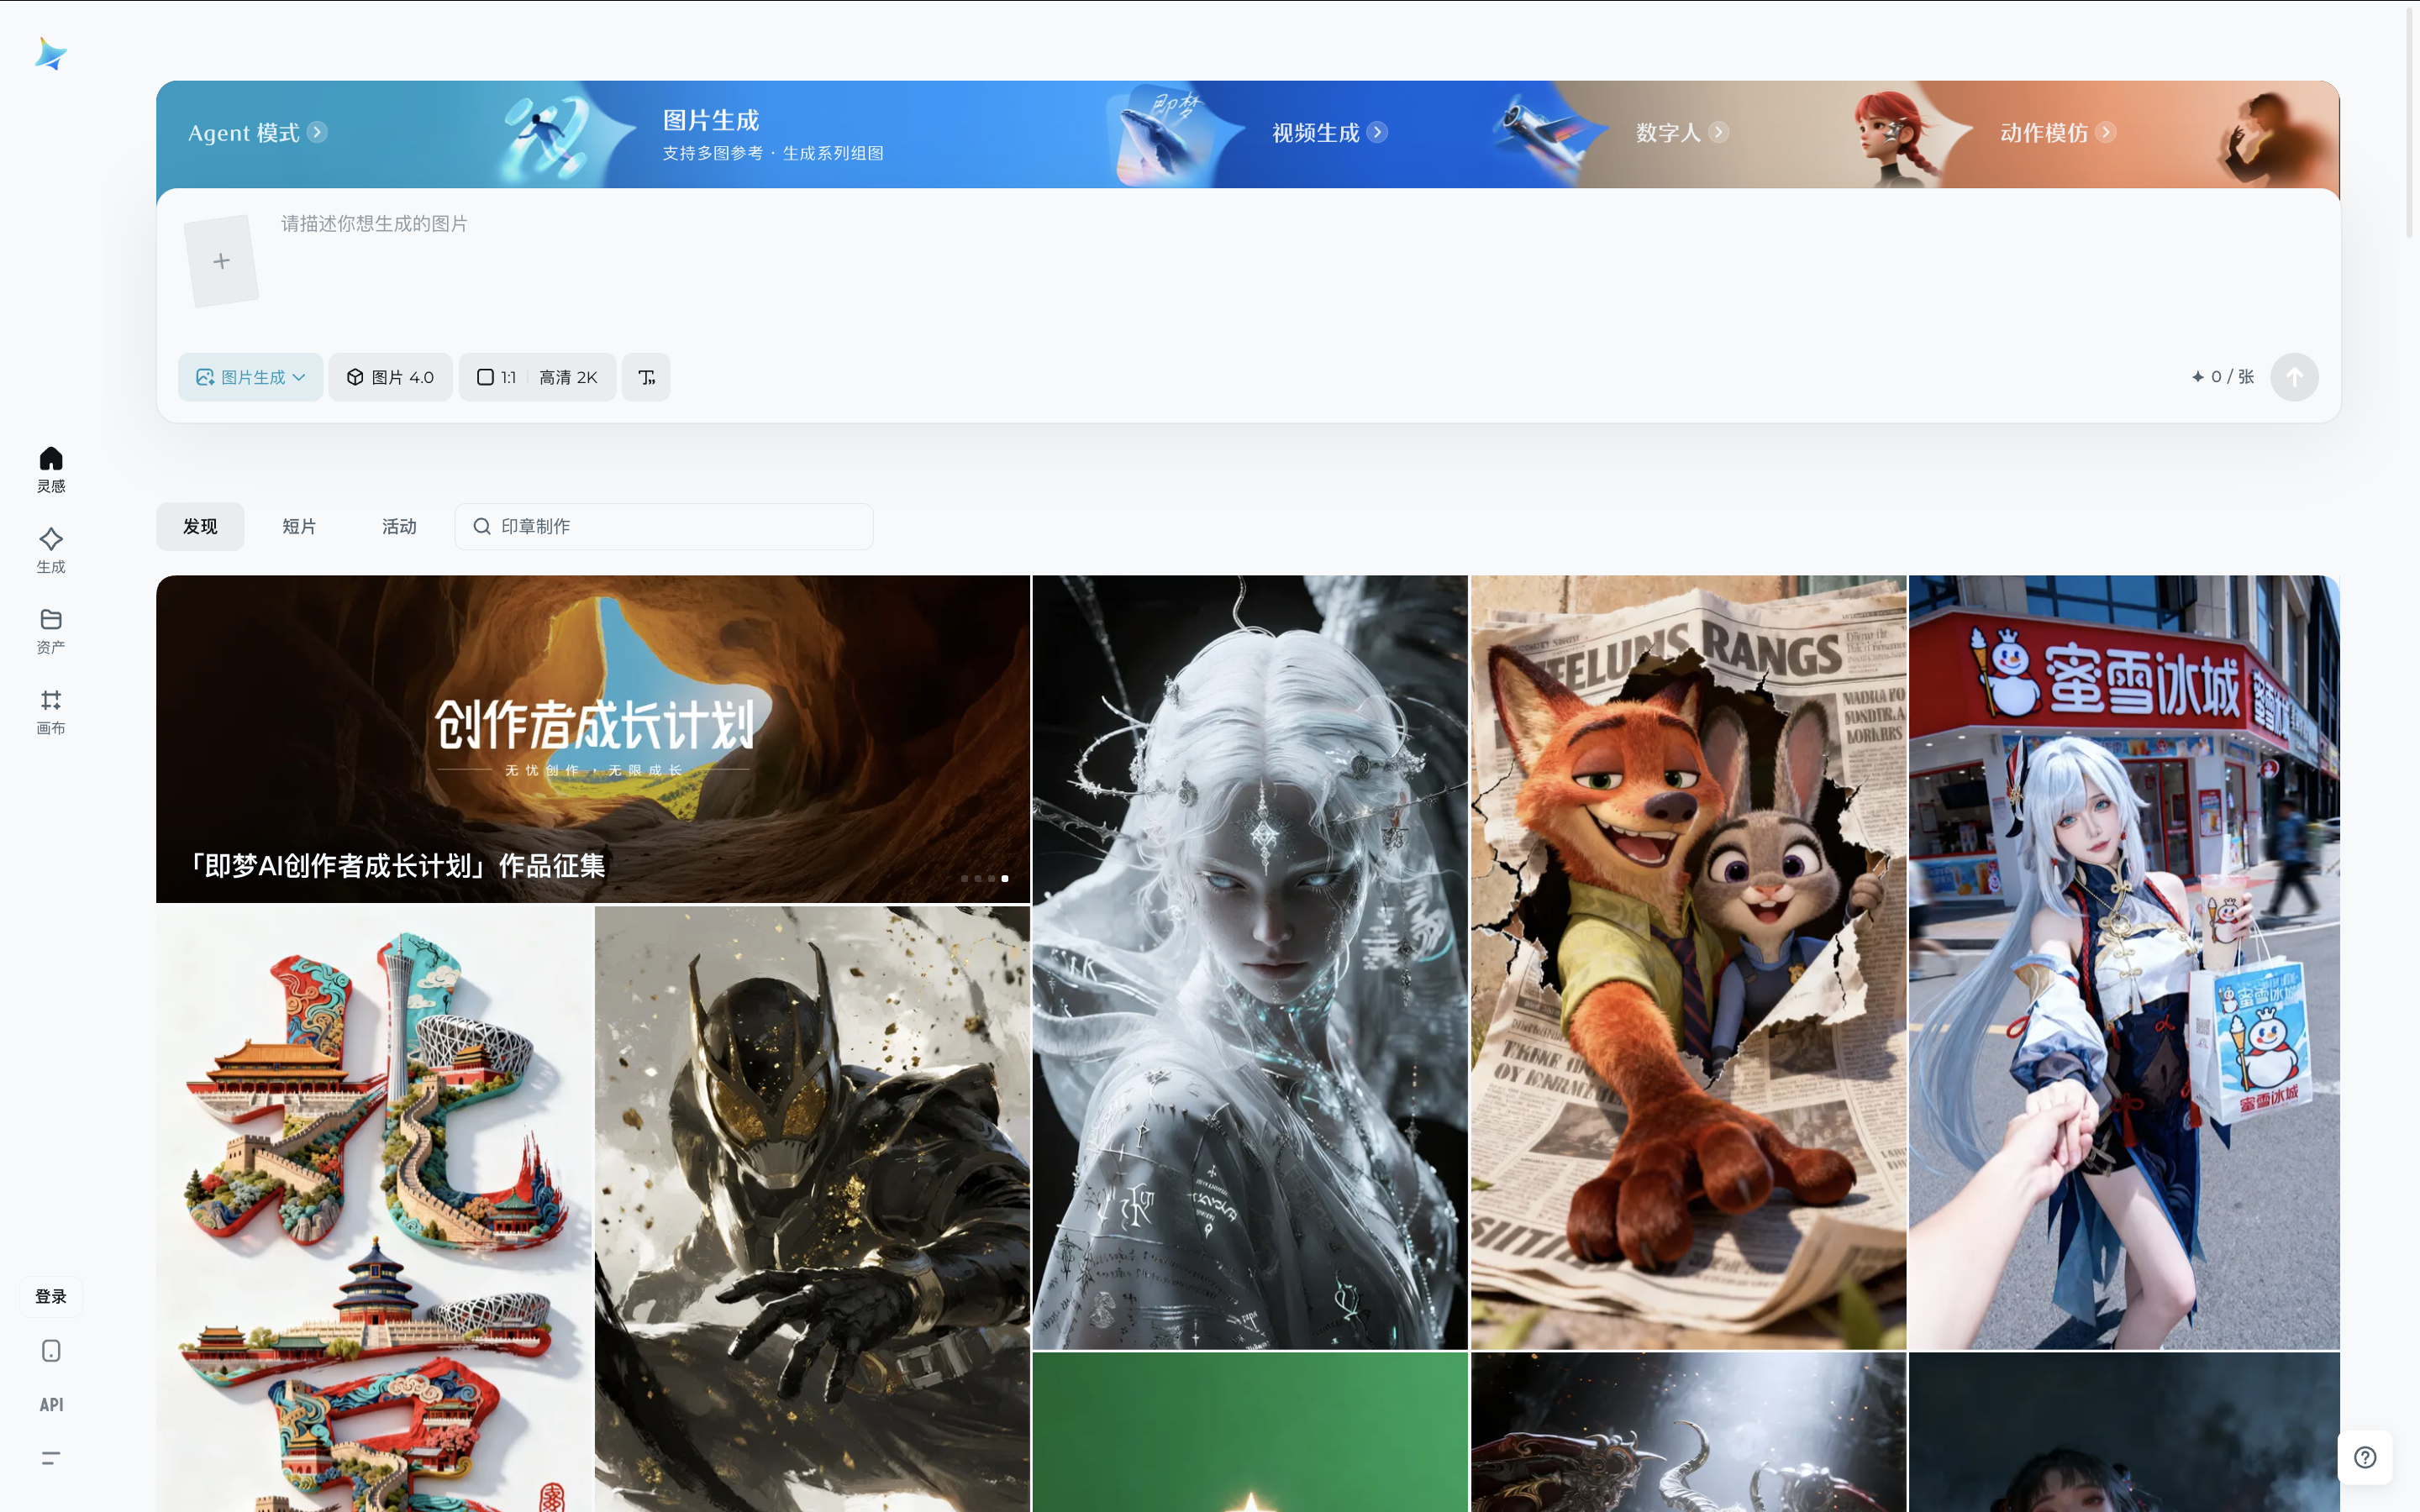Switch to the 活动 tab
This screenshot has width=2420, height=1512.
(399, 526)
